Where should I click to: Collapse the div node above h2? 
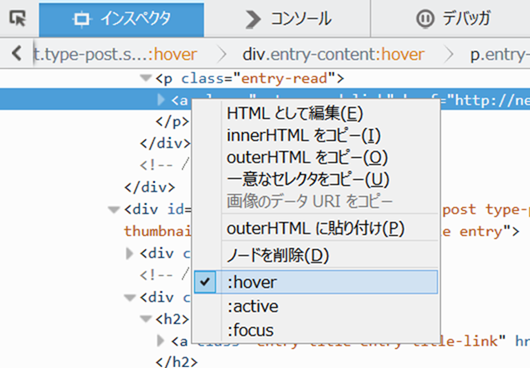click(130, 297)
